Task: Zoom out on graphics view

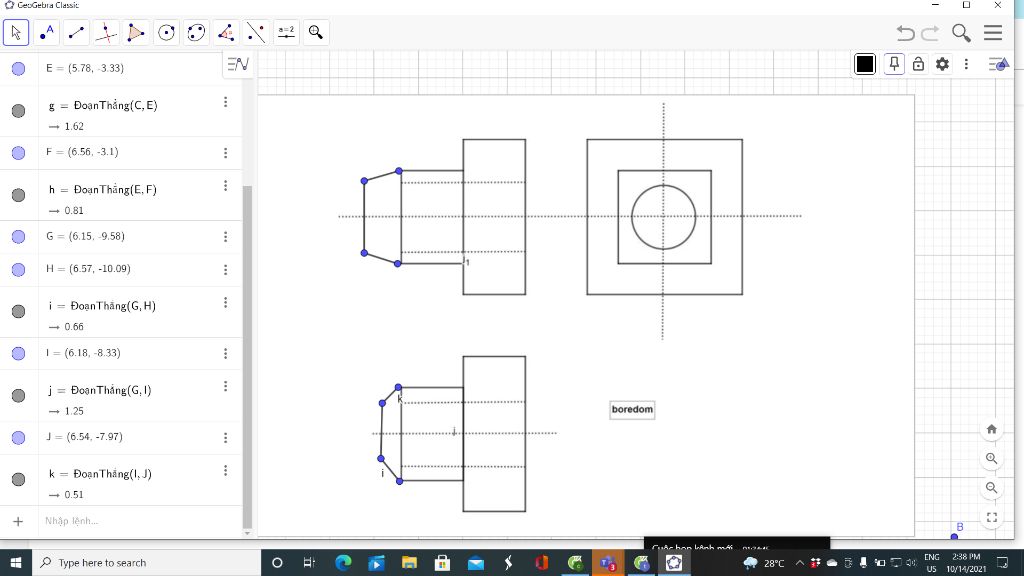Action: 991,488
